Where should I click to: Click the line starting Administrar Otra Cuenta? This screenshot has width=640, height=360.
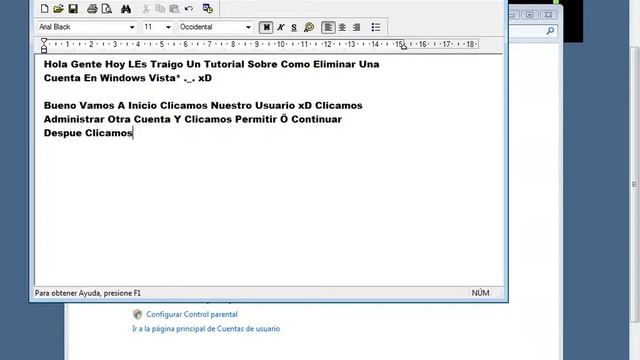[193, 119]
